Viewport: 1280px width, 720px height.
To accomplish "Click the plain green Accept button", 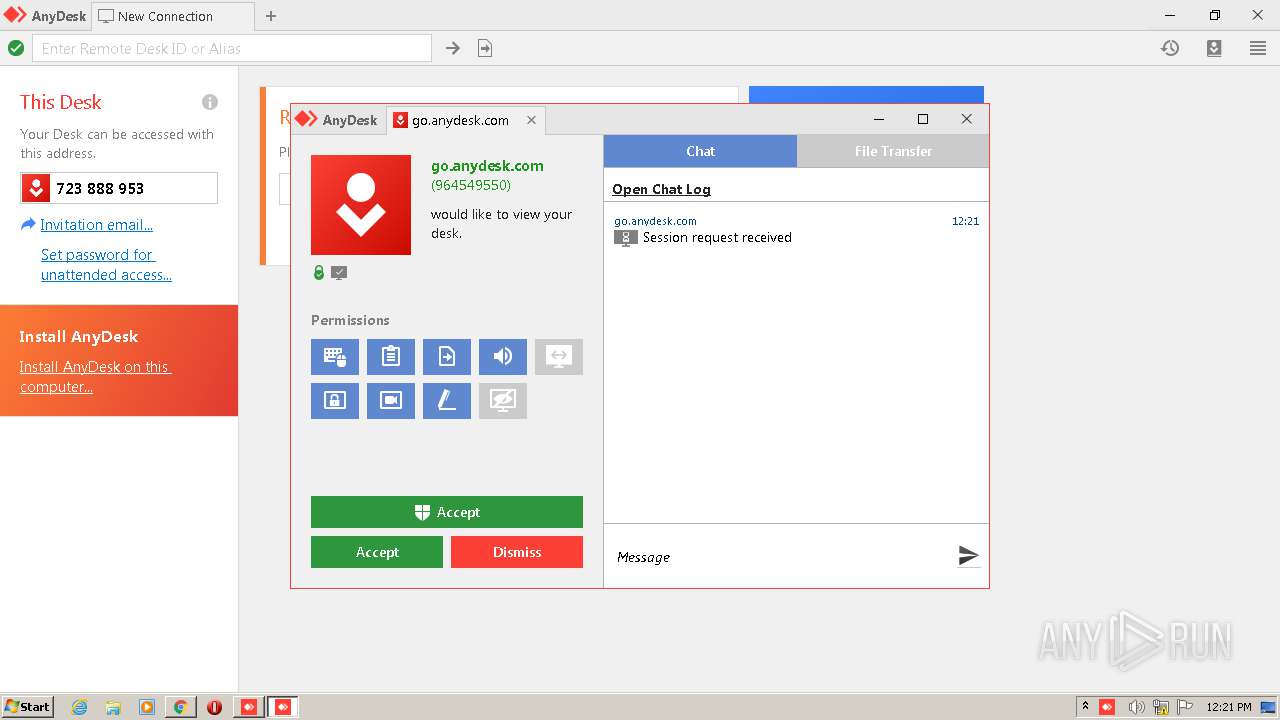I will [x=377, y=552].
